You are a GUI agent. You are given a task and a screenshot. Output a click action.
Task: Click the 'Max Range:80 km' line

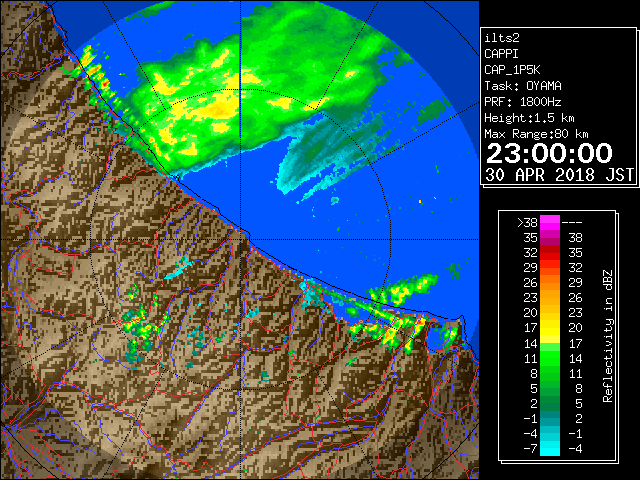tap(536, 134)
